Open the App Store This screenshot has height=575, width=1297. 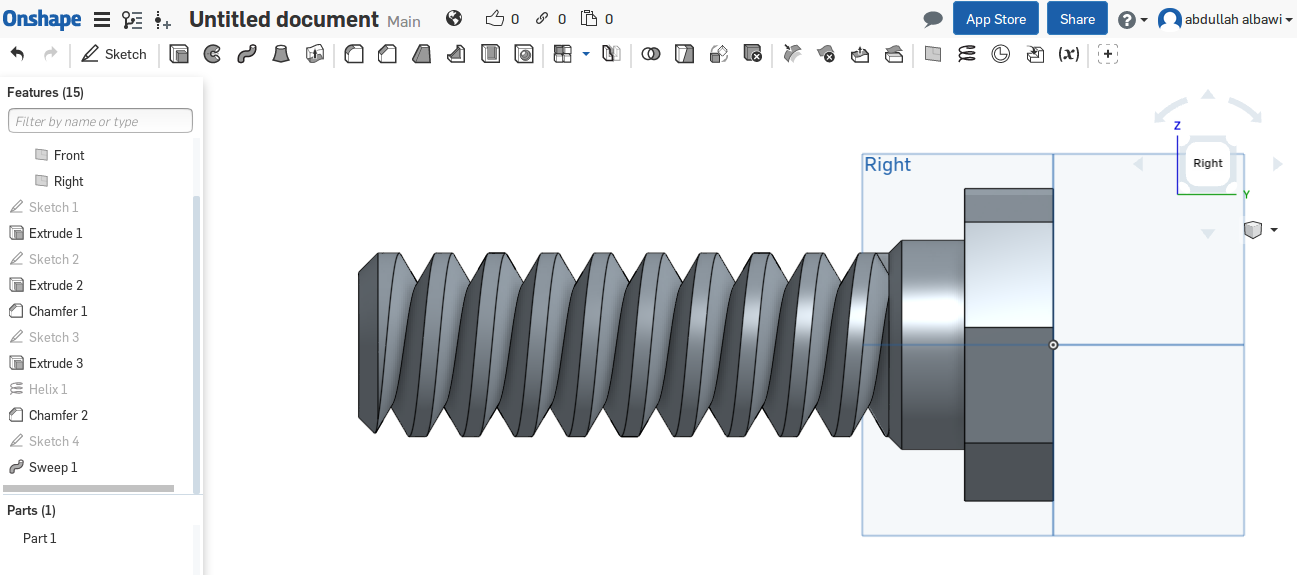point(996,19)
